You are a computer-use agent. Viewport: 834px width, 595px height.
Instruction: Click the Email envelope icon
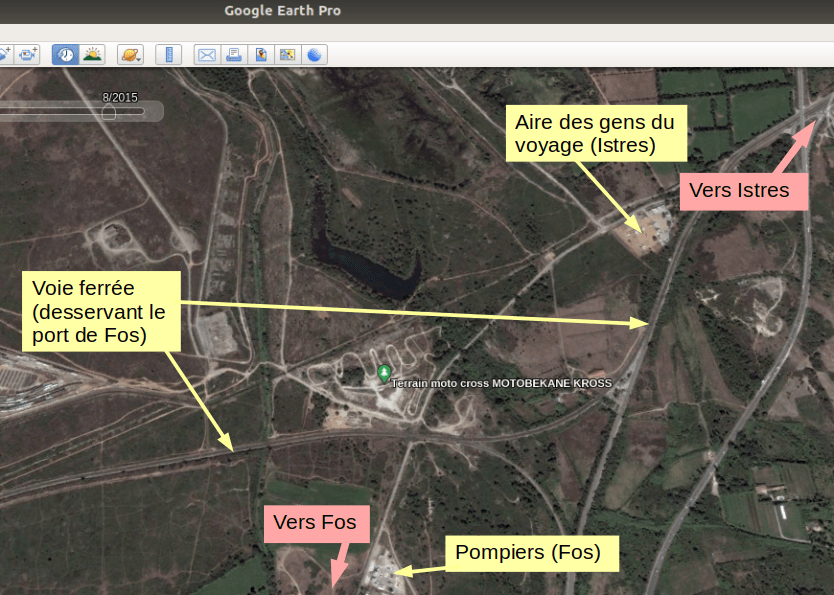coord(206,54)
